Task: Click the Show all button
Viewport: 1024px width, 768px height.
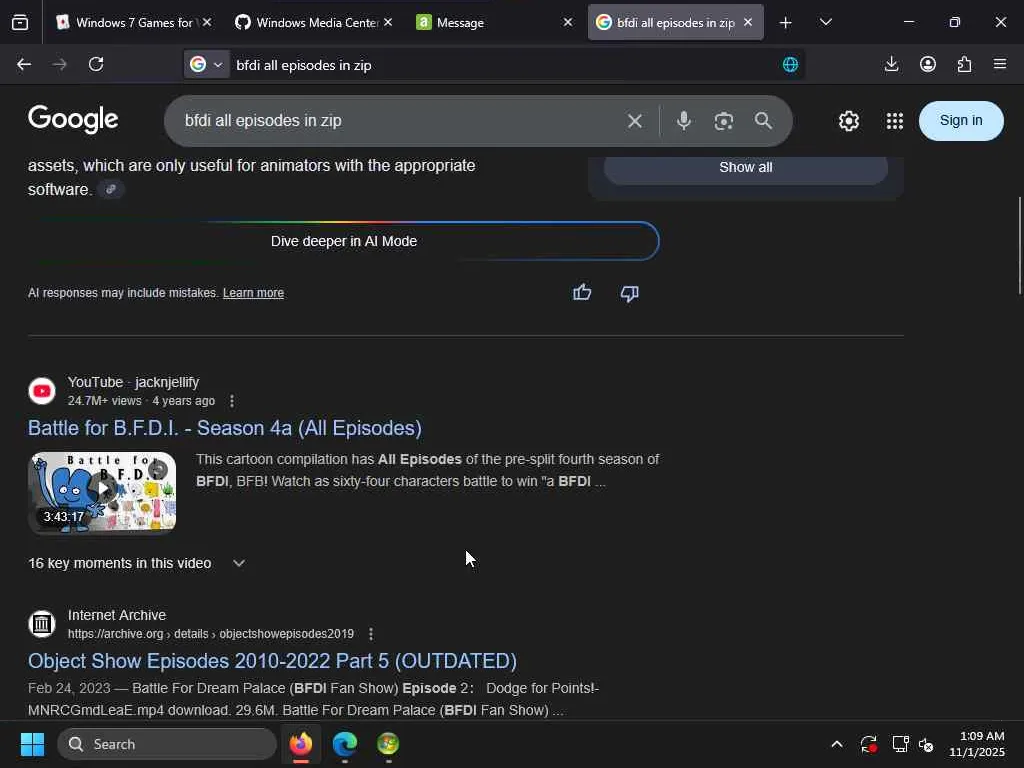Action: pyautogui.click(x=746, y=167)
